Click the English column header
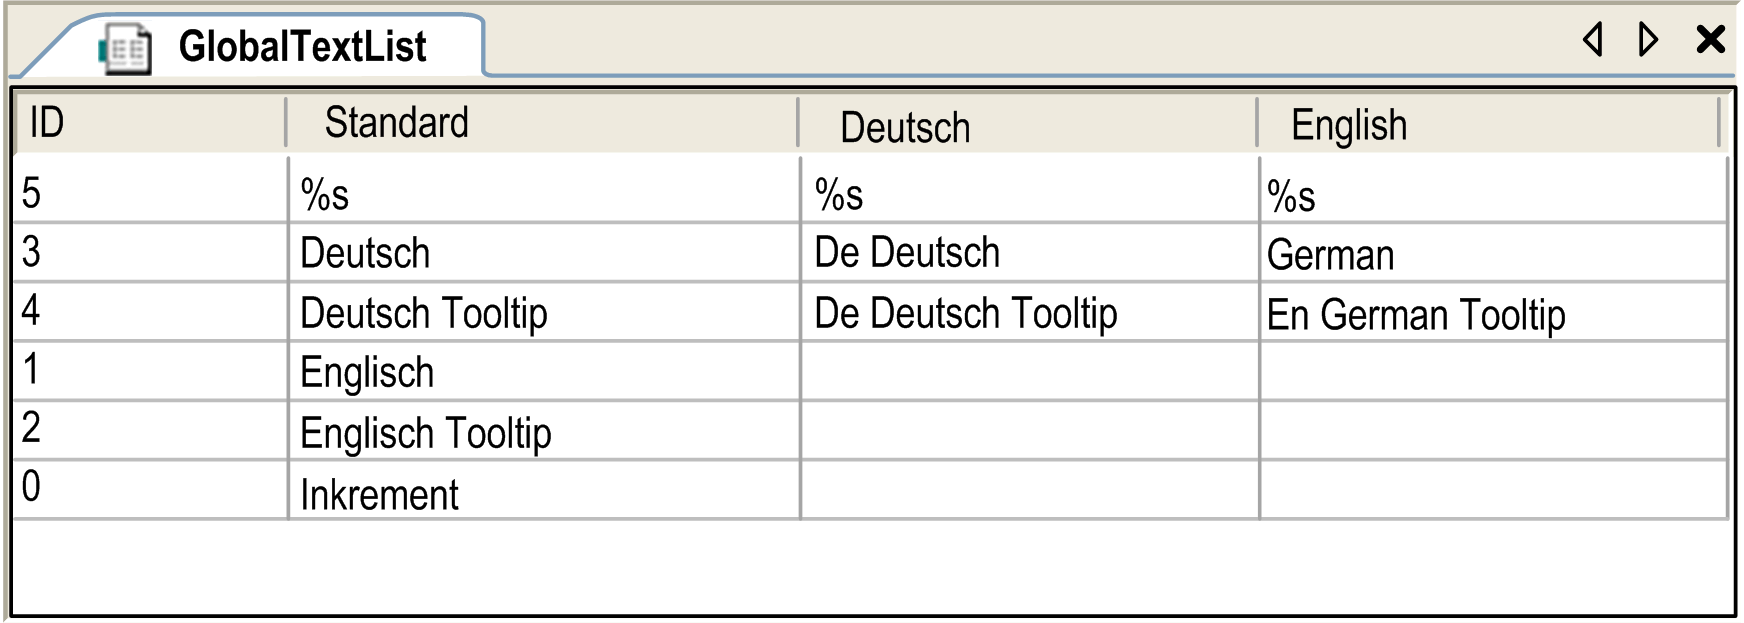 click(1486, 126)
